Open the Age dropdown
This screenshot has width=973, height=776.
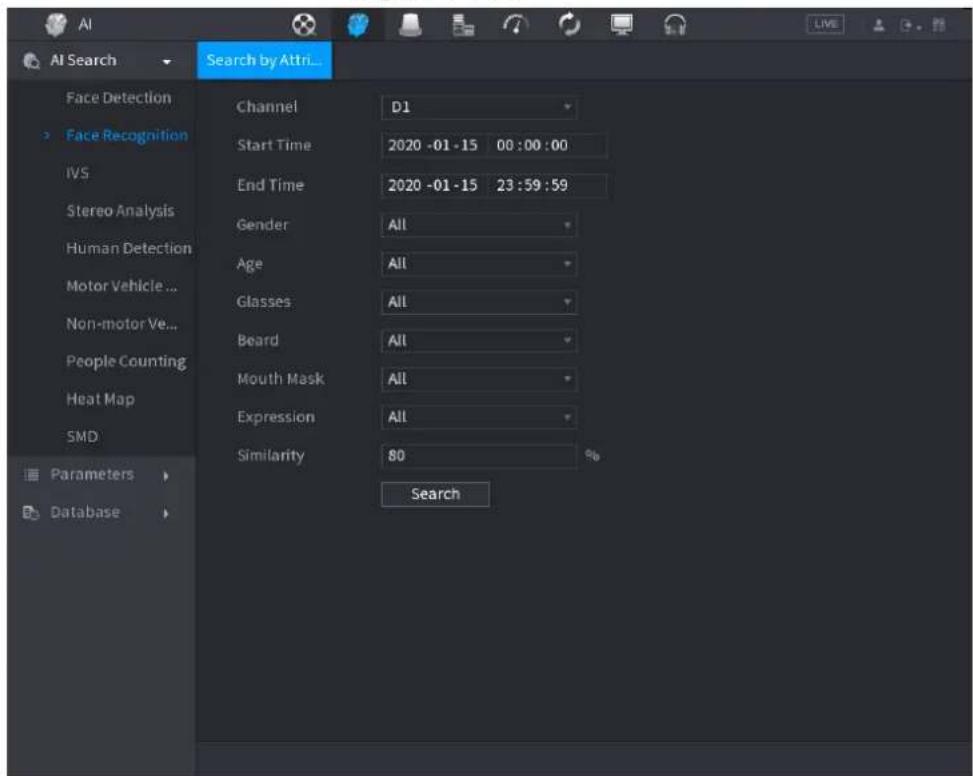pos(479,264)
